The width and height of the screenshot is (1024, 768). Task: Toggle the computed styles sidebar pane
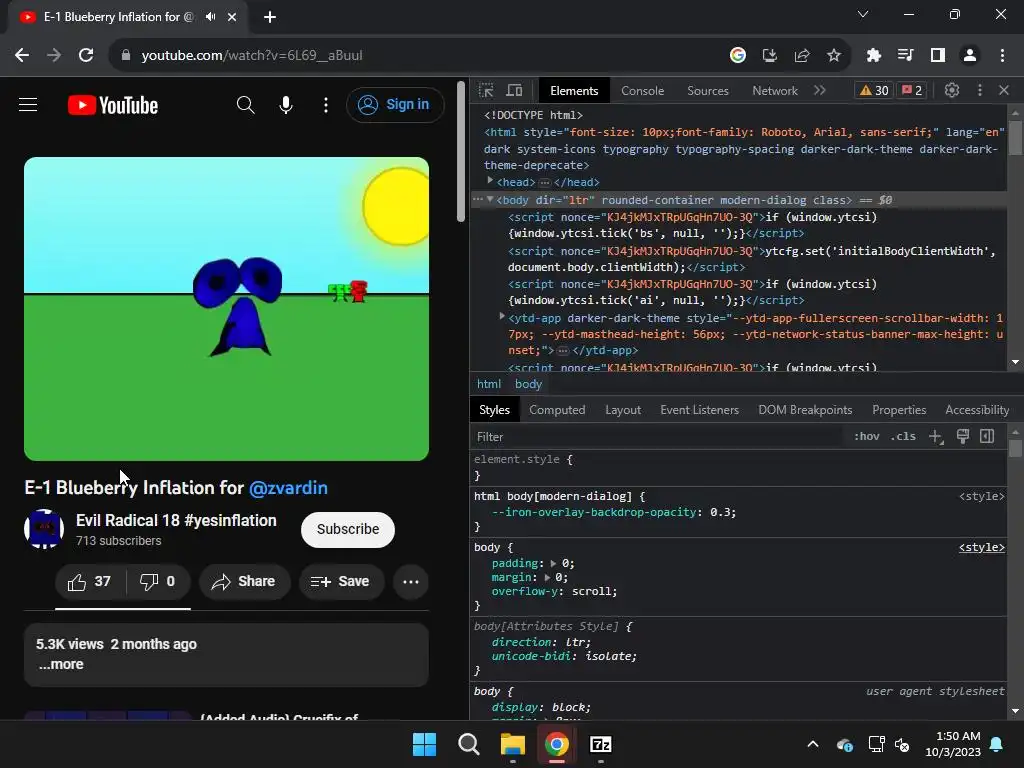tap(987, 436)
